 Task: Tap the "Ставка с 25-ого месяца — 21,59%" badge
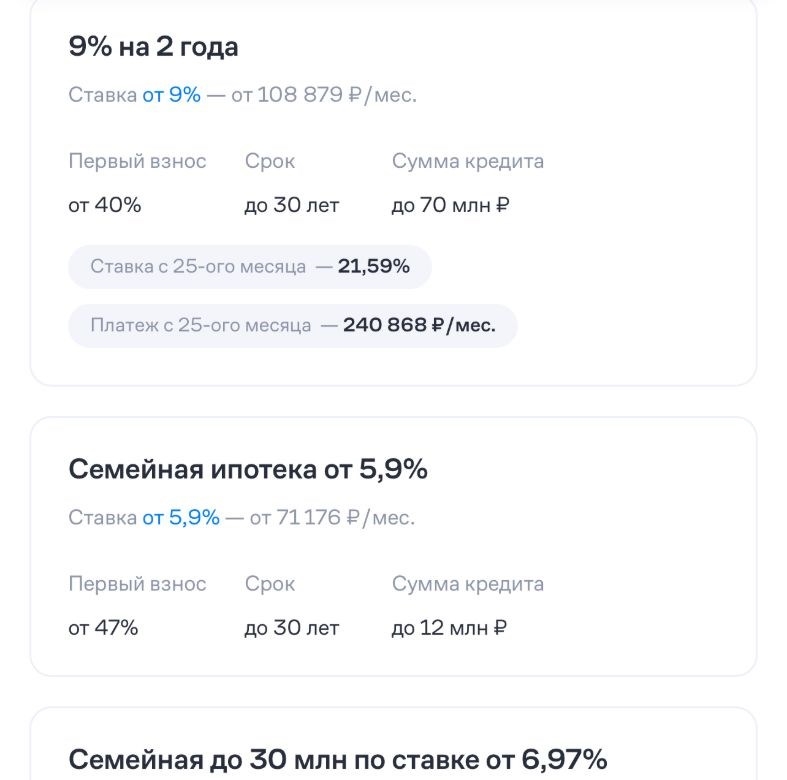pyautogui.click(x=250, y=267)
